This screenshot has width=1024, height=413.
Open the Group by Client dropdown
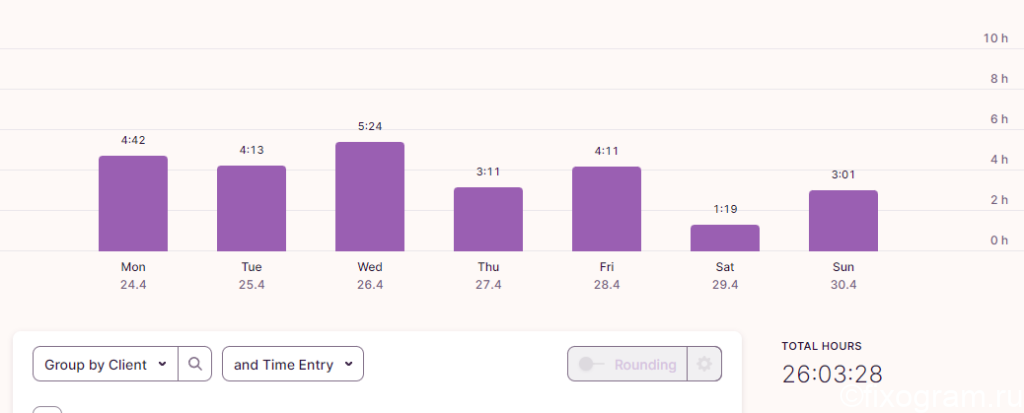(x=105, y=364)
